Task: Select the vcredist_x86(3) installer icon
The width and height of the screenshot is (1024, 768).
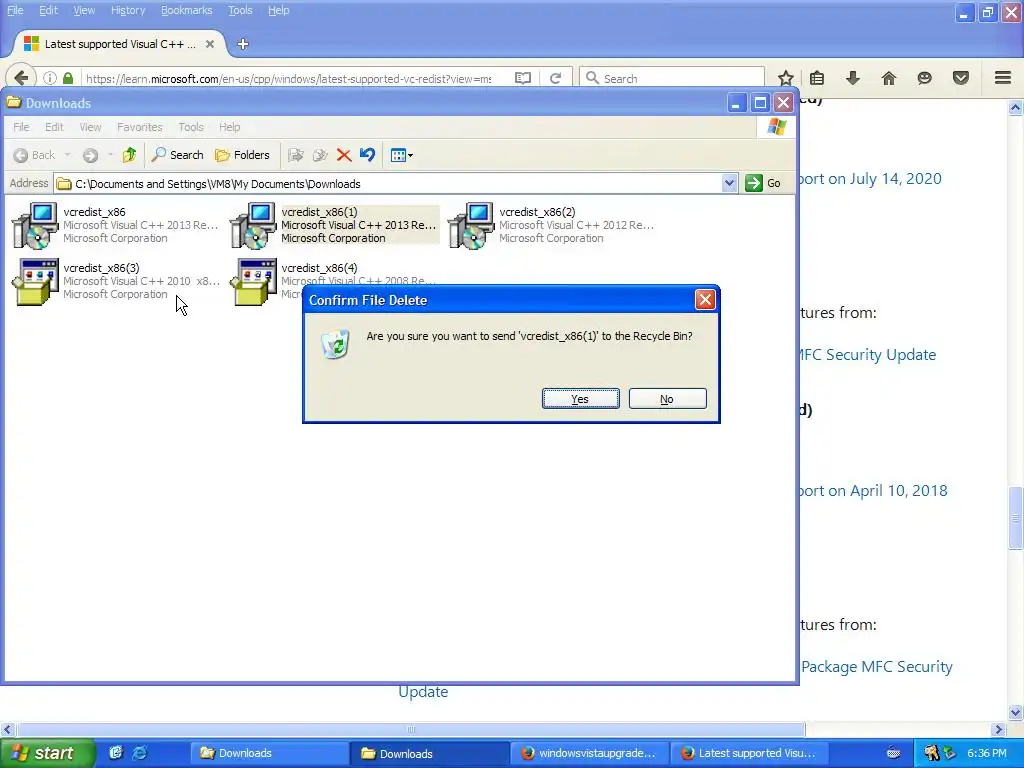Action: click(x=35, y=281)
